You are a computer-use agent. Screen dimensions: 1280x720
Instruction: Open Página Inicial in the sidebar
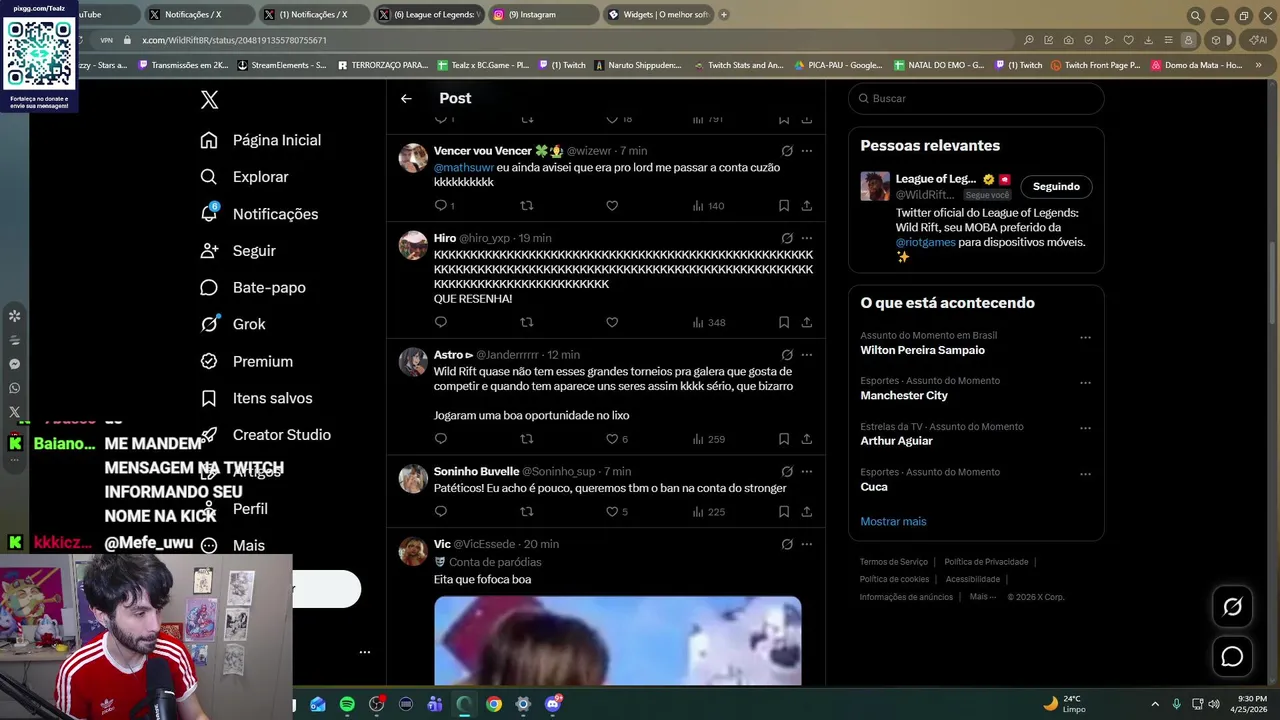click(260, 140)
